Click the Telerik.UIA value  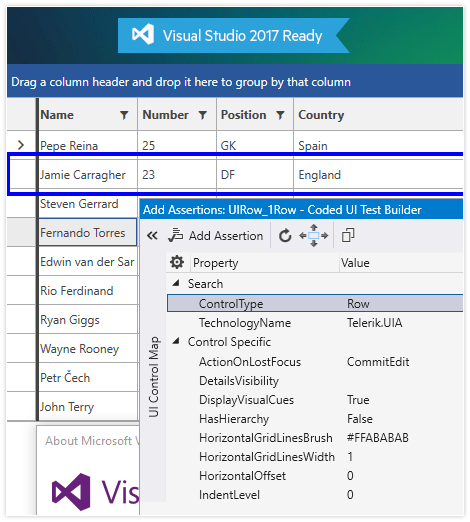coord(375,323)
